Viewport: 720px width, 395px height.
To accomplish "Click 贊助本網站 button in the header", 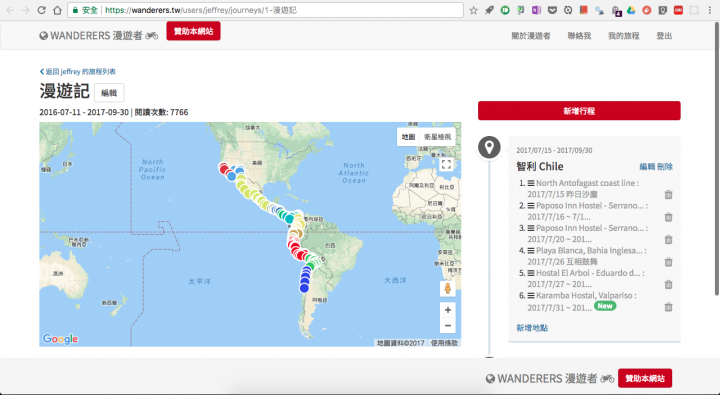I will point(193,31).
